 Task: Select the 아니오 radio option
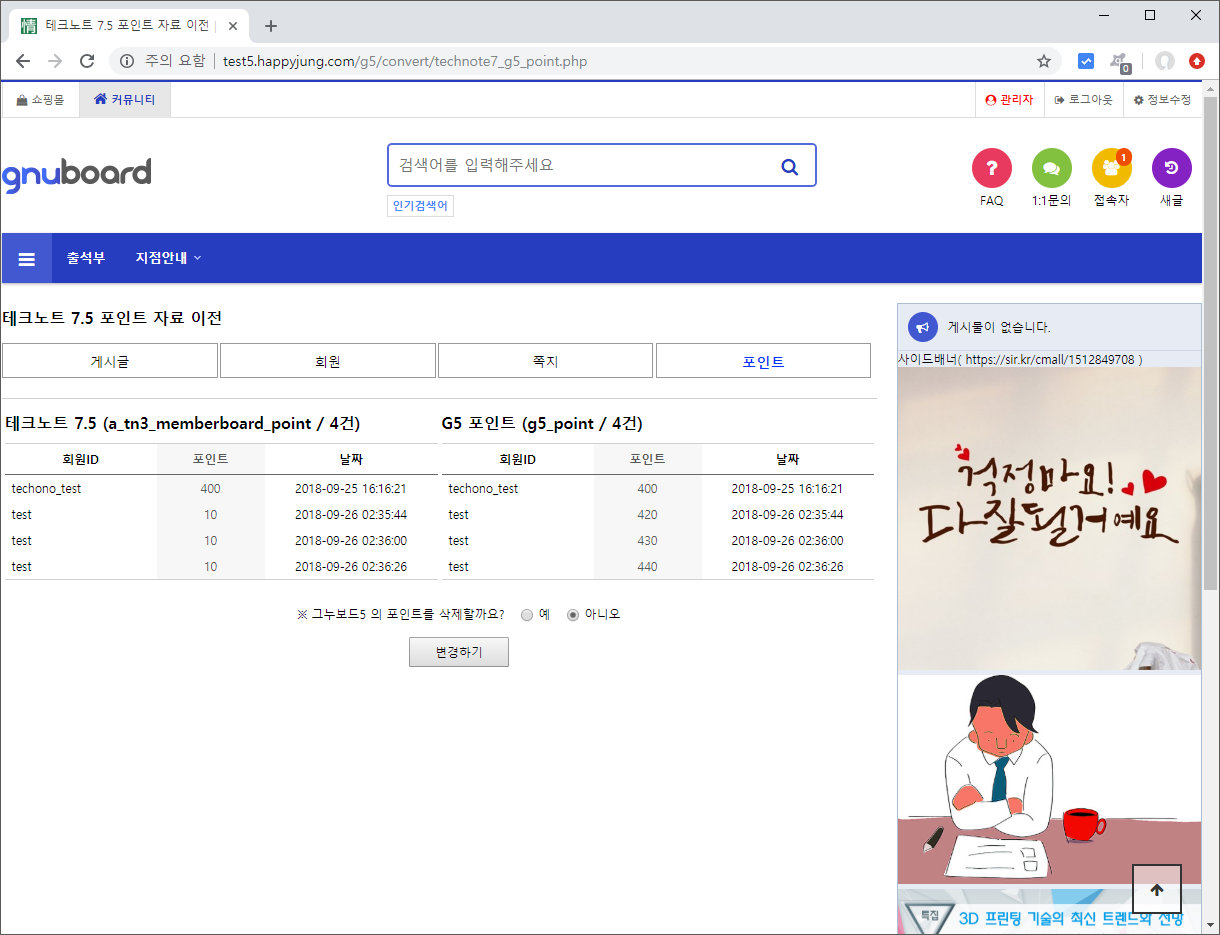[573, 615]
